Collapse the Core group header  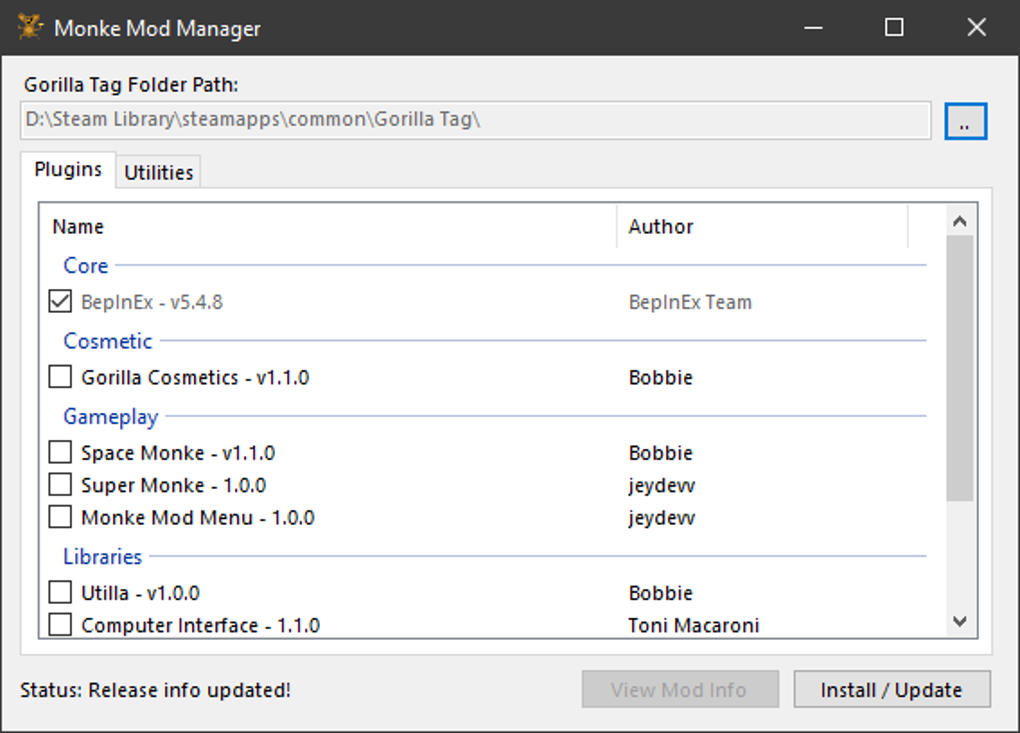(86, 266)
